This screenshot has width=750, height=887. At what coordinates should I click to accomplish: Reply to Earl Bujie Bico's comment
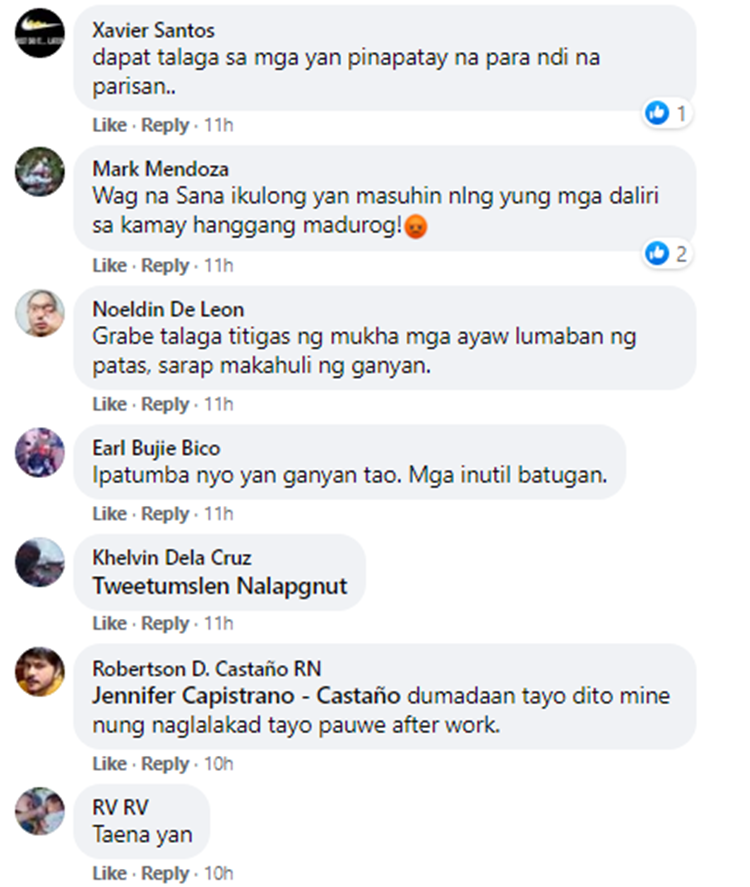pos(165,514)
